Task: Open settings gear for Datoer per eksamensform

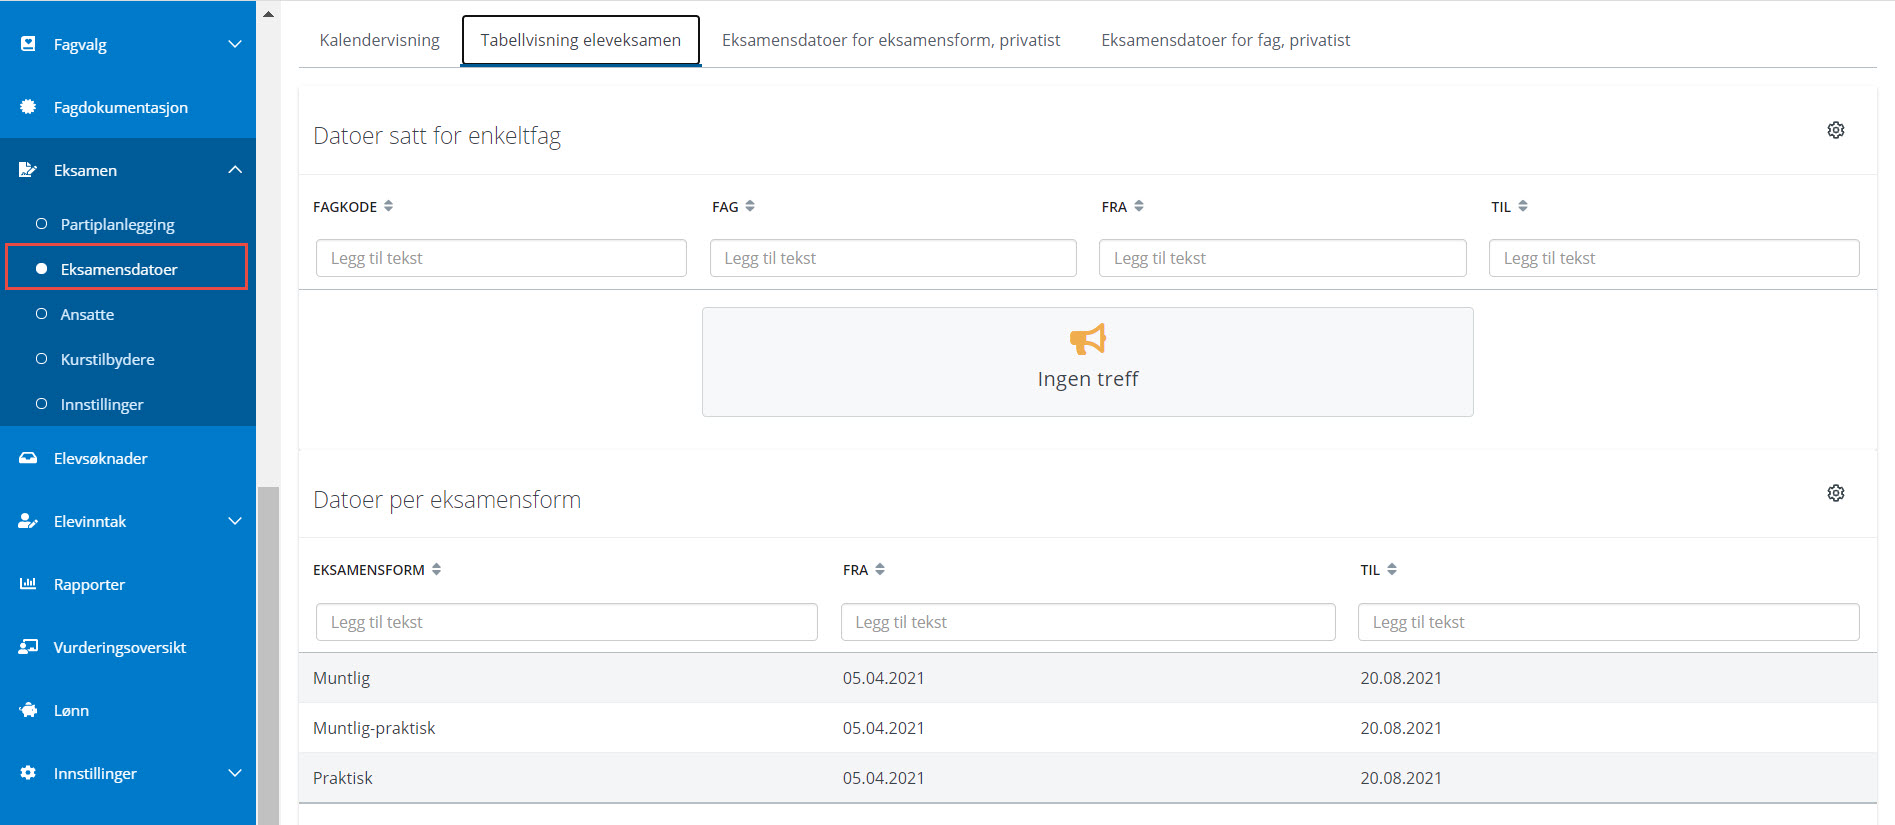Action: point(1836,493)
